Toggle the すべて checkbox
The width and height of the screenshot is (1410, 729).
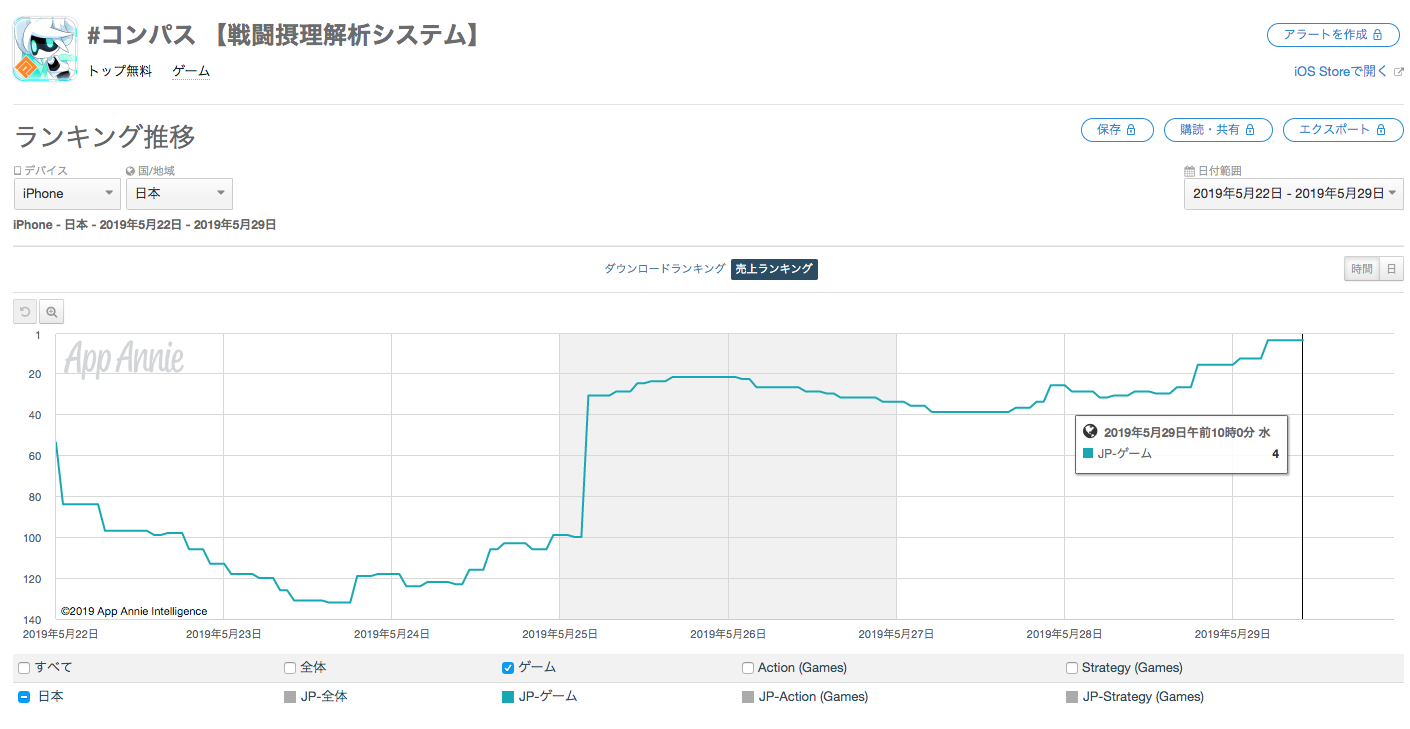pyautogui.click(x=23, y=668)
